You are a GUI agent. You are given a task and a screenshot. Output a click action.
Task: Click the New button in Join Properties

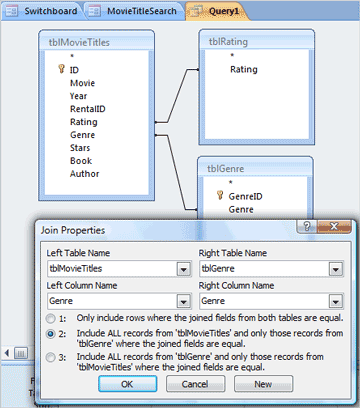click(263, 384)
